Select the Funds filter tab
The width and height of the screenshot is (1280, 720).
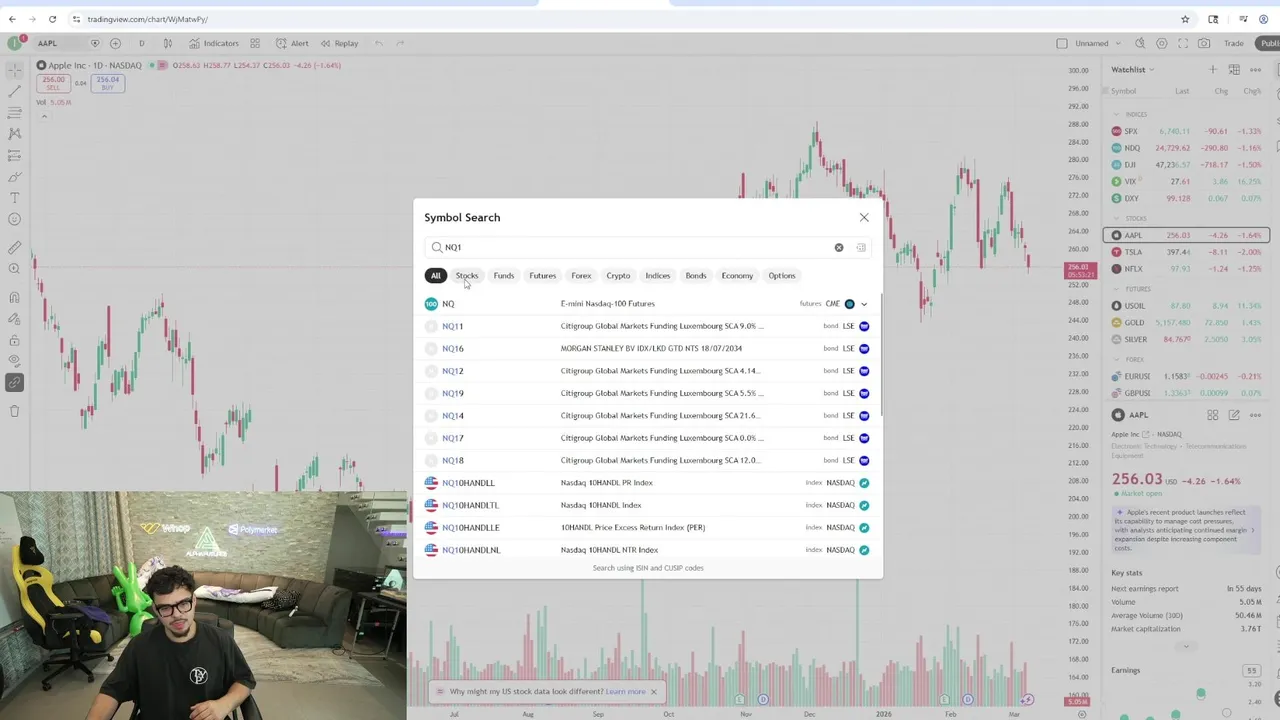(504, 276)
